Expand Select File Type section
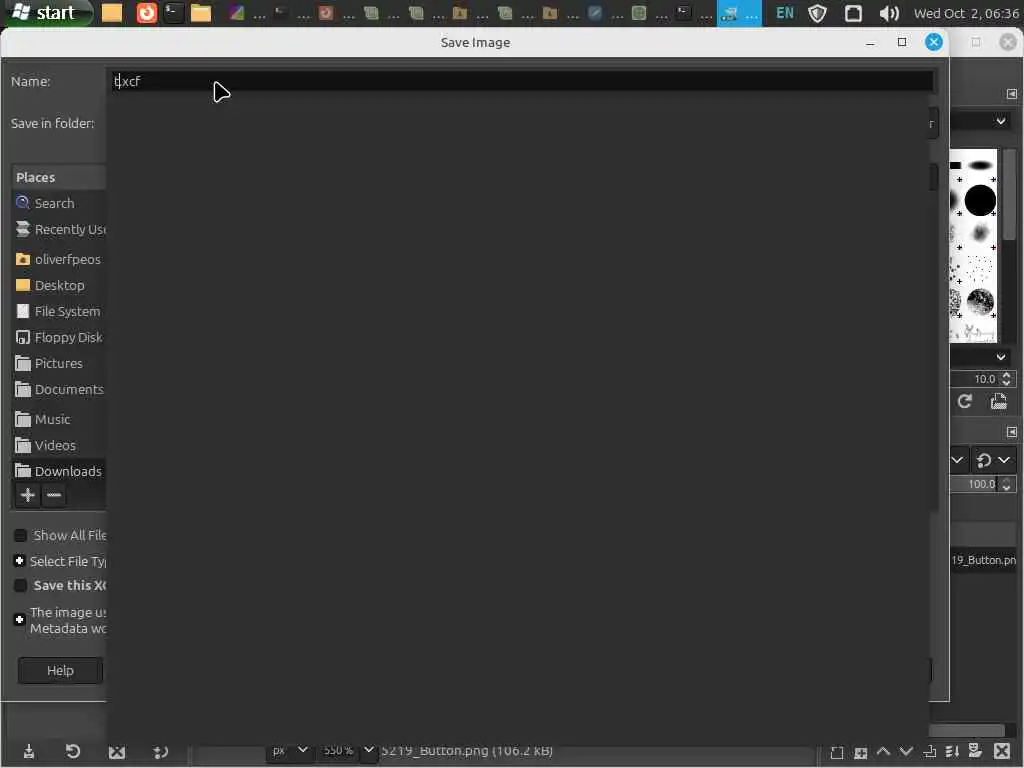Image resolution: width=1024 pixels, height=768 pixels. pyautogui.click(x=20, y=561)
